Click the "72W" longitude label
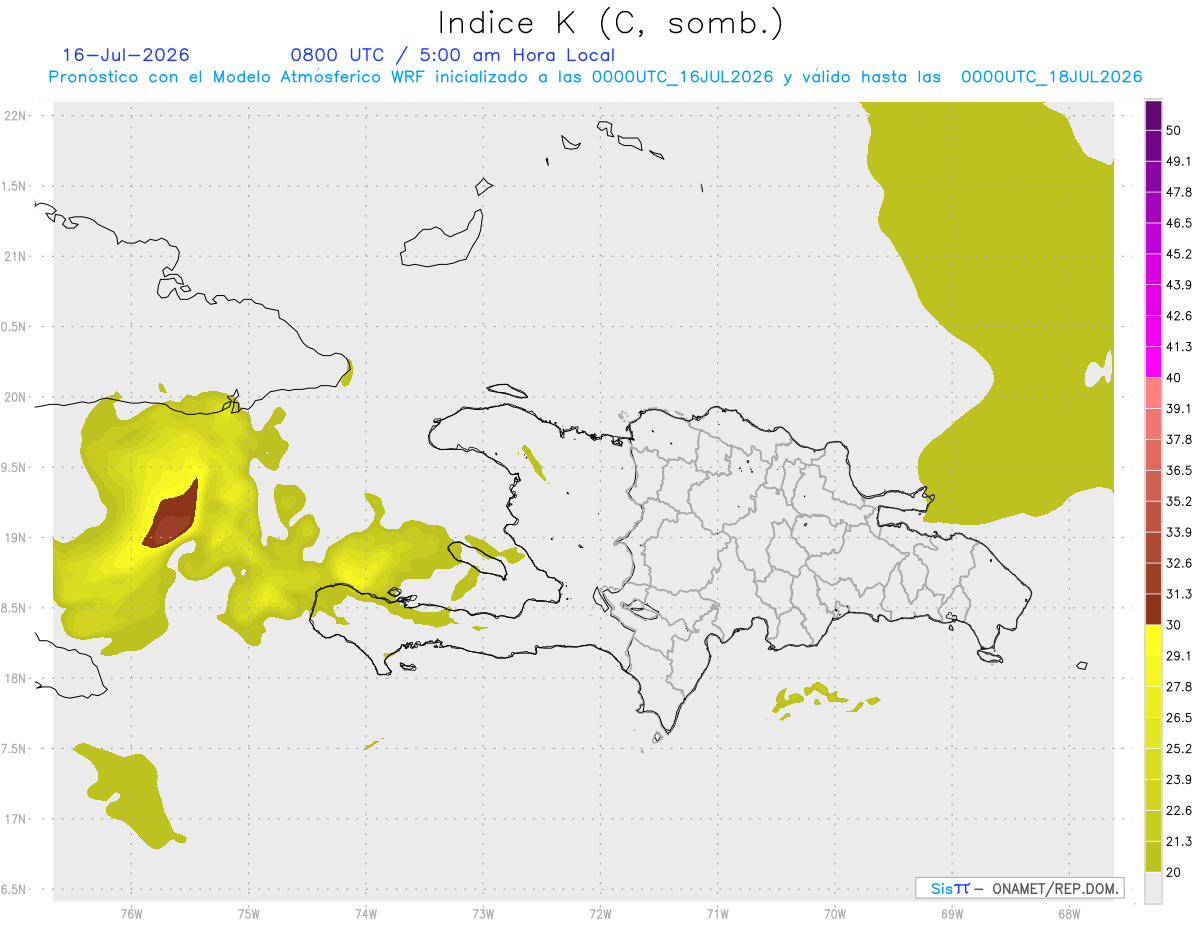The height and width of the screenshot is (927, 1200). point(600,914)
